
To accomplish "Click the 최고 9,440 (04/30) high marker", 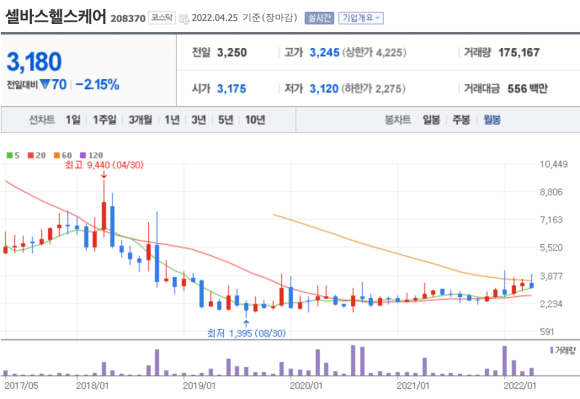I will [104, 165].
